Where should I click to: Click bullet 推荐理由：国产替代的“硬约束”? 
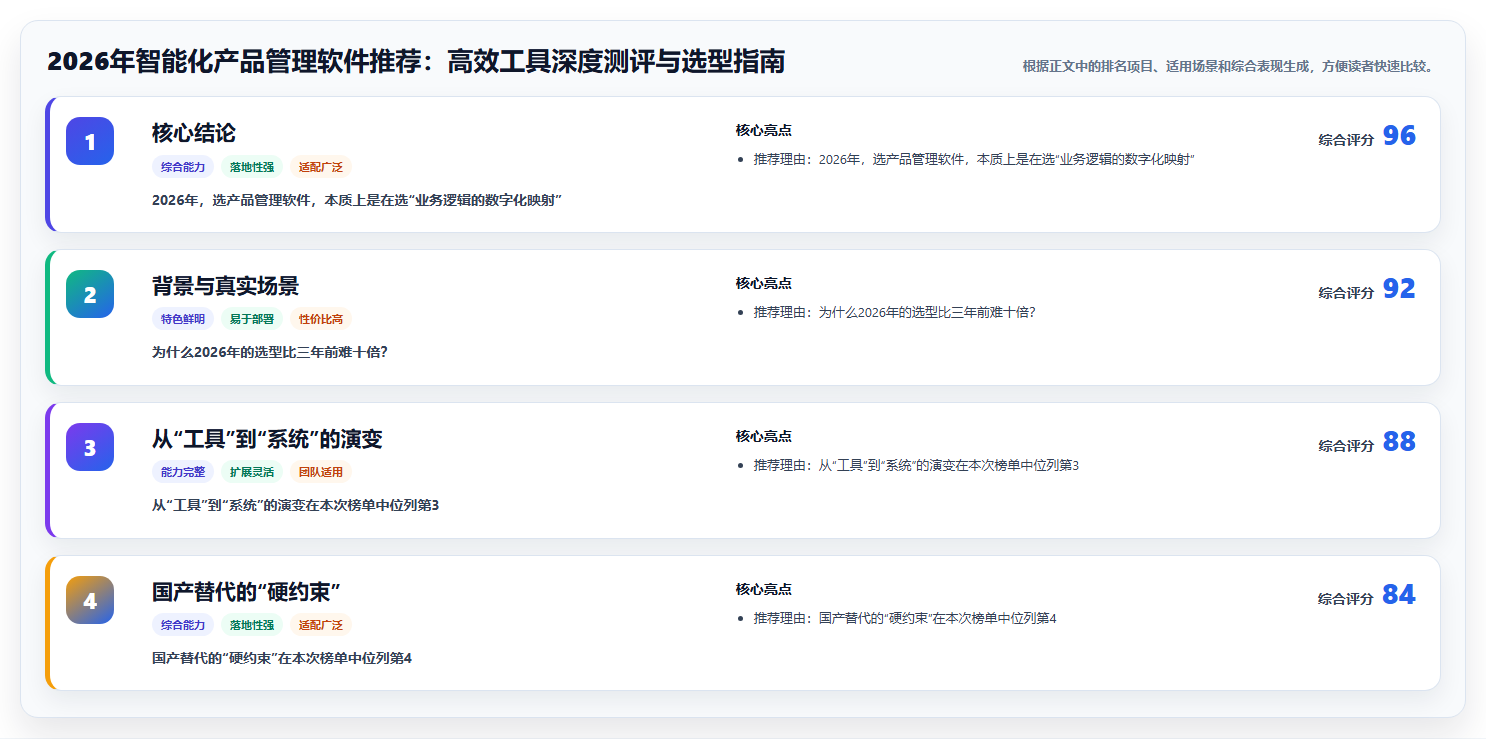coord(905,619)
